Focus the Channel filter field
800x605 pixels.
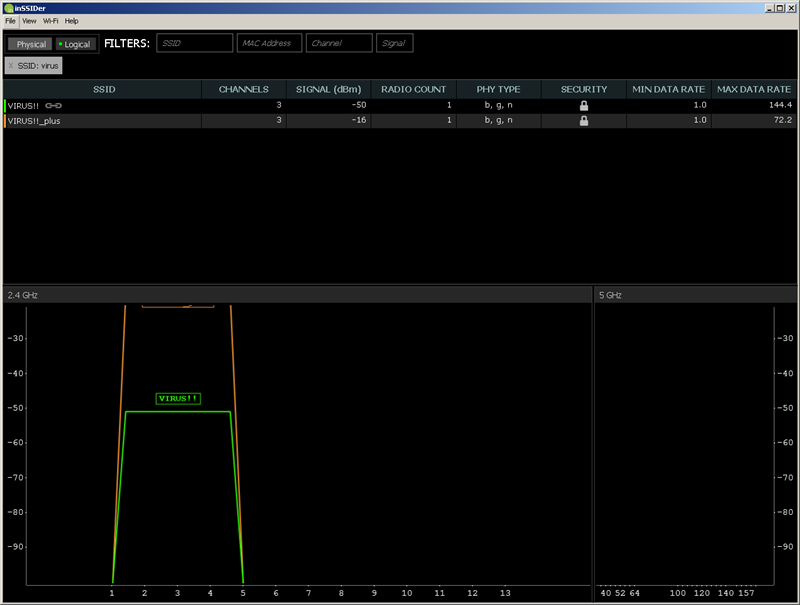(x=339, y=43)
